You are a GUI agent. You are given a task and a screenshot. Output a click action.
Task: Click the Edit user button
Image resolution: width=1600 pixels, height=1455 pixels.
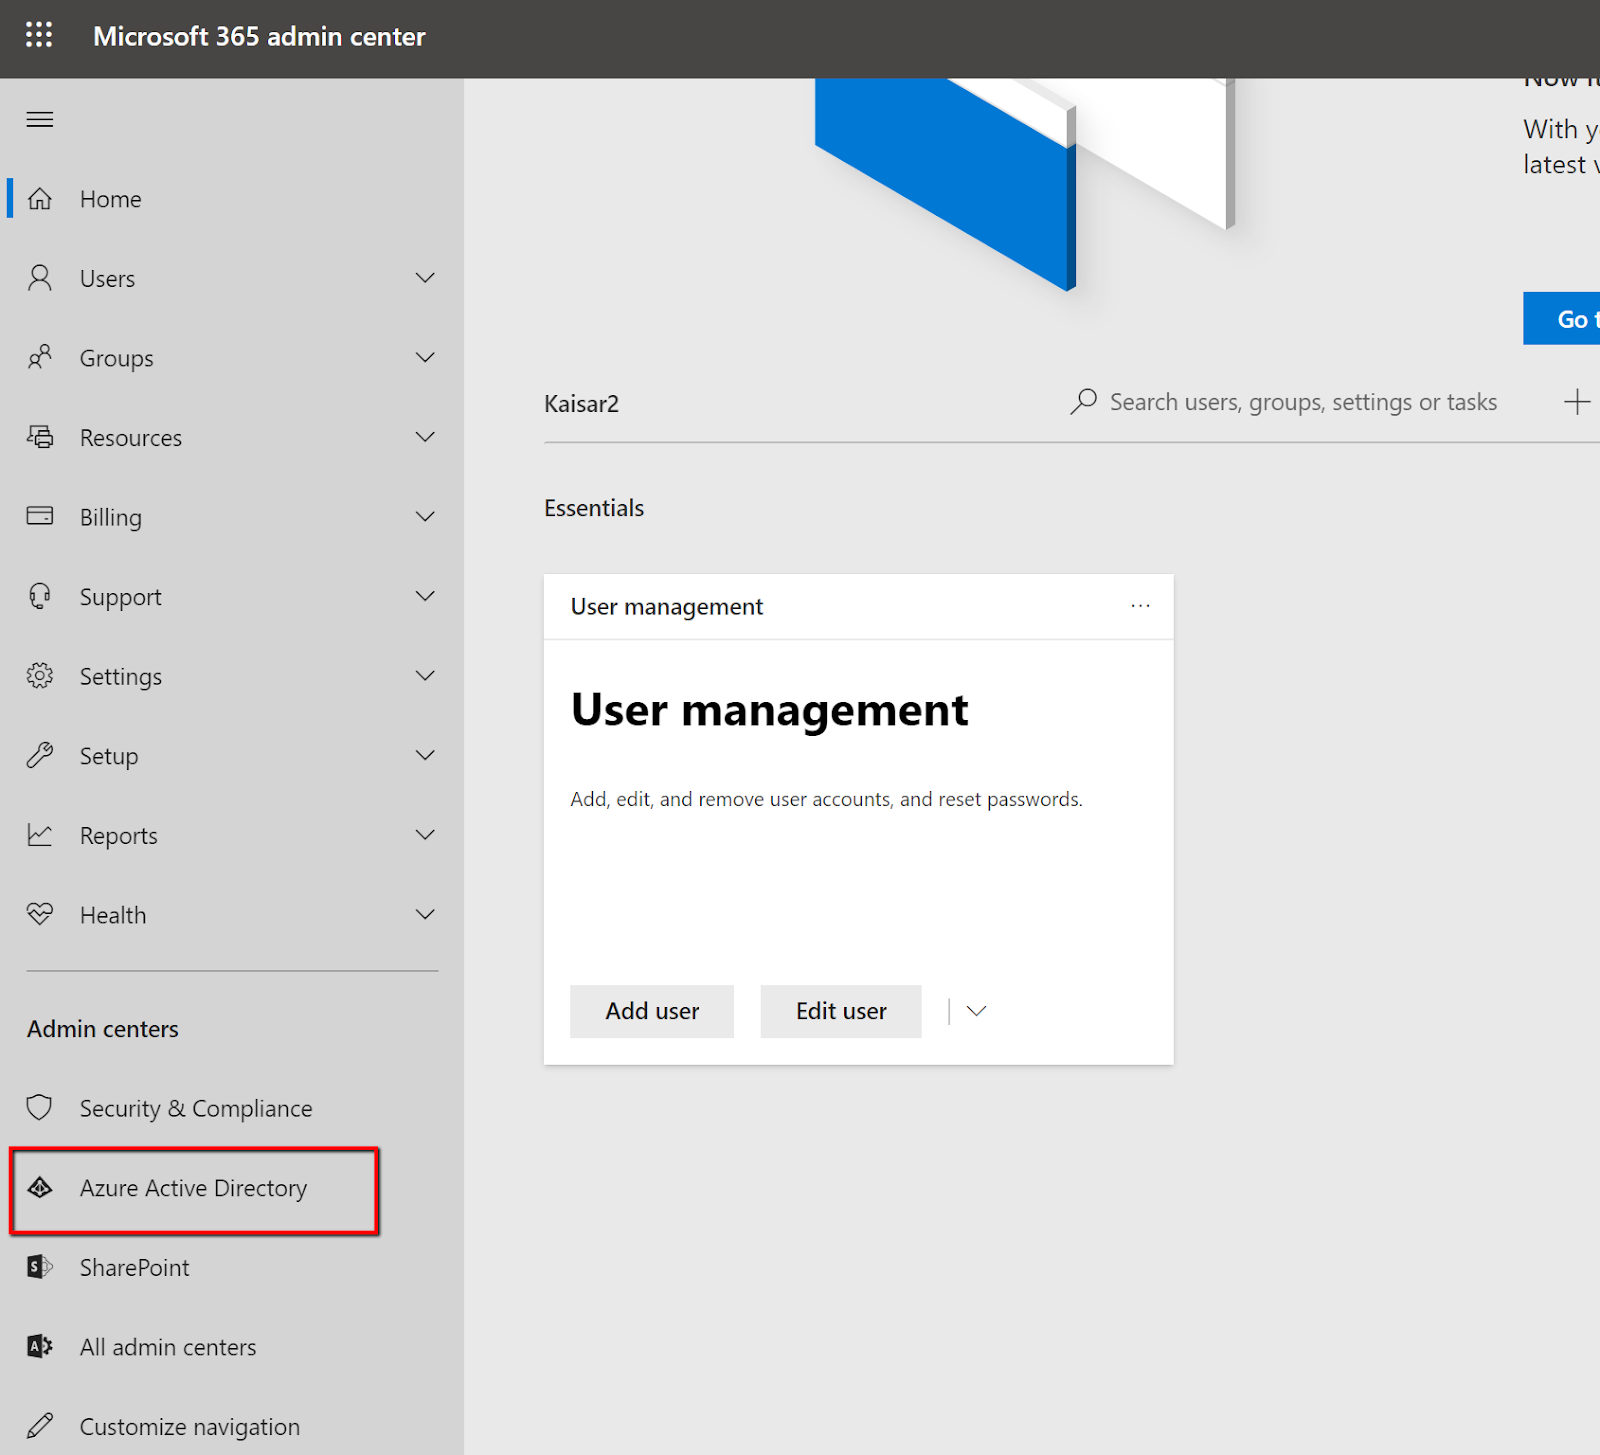click(841, 1011)
